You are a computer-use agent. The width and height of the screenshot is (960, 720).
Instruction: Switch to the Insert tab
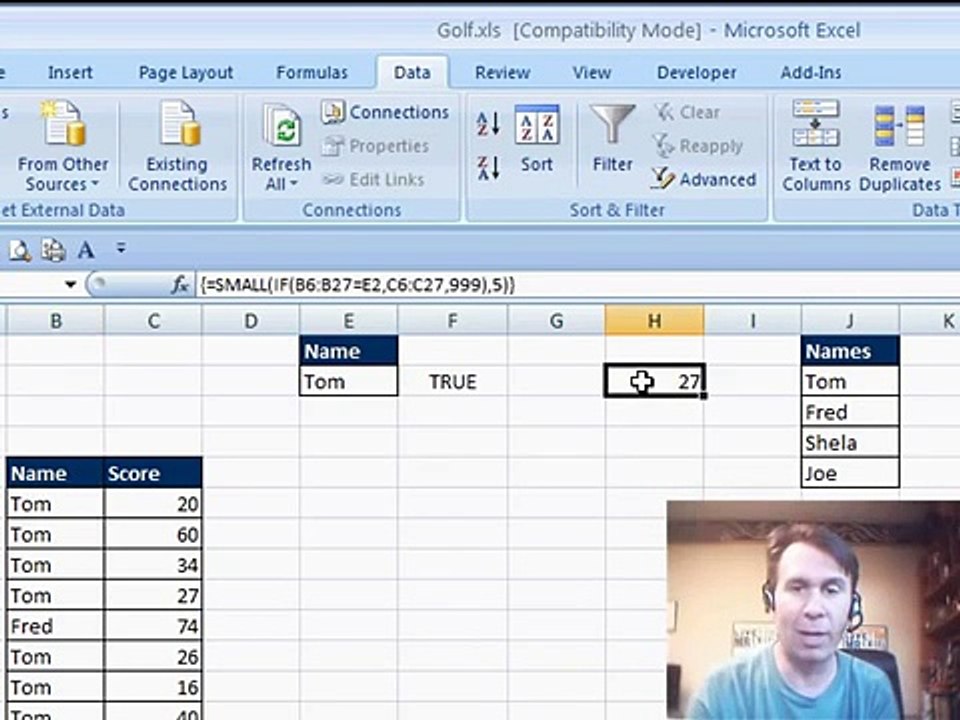[x=70, y=72]
